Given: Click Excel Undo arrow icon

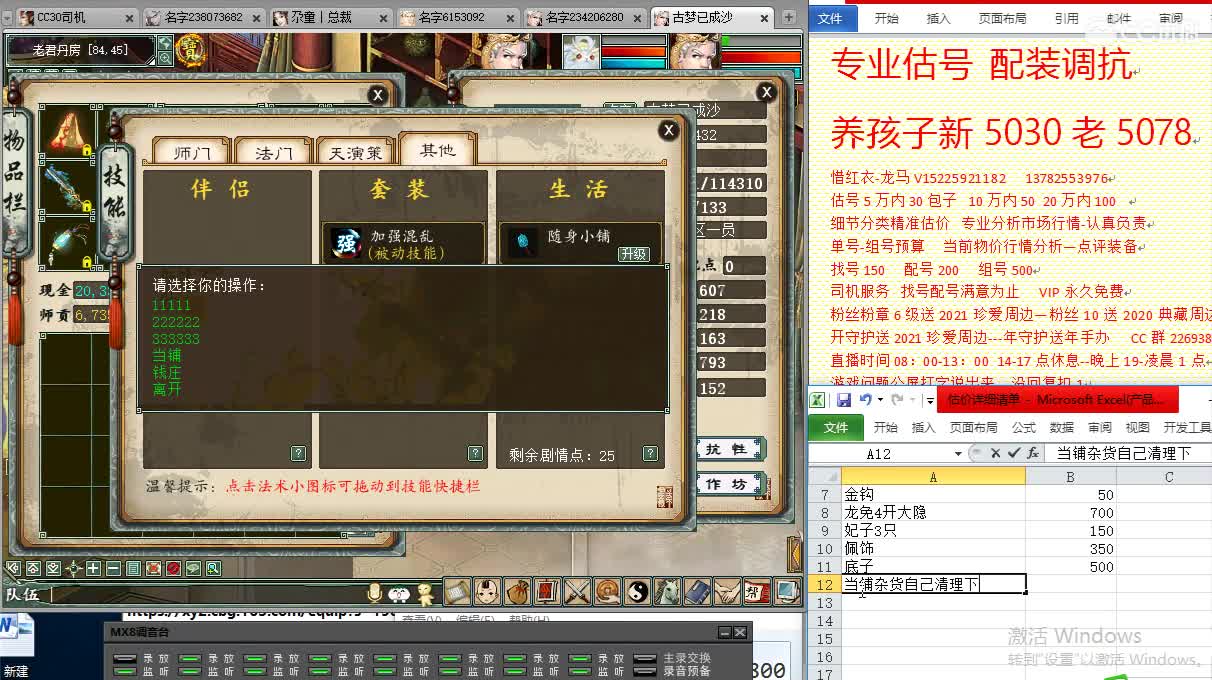Looking at the screenshot, I should (866, 400).
